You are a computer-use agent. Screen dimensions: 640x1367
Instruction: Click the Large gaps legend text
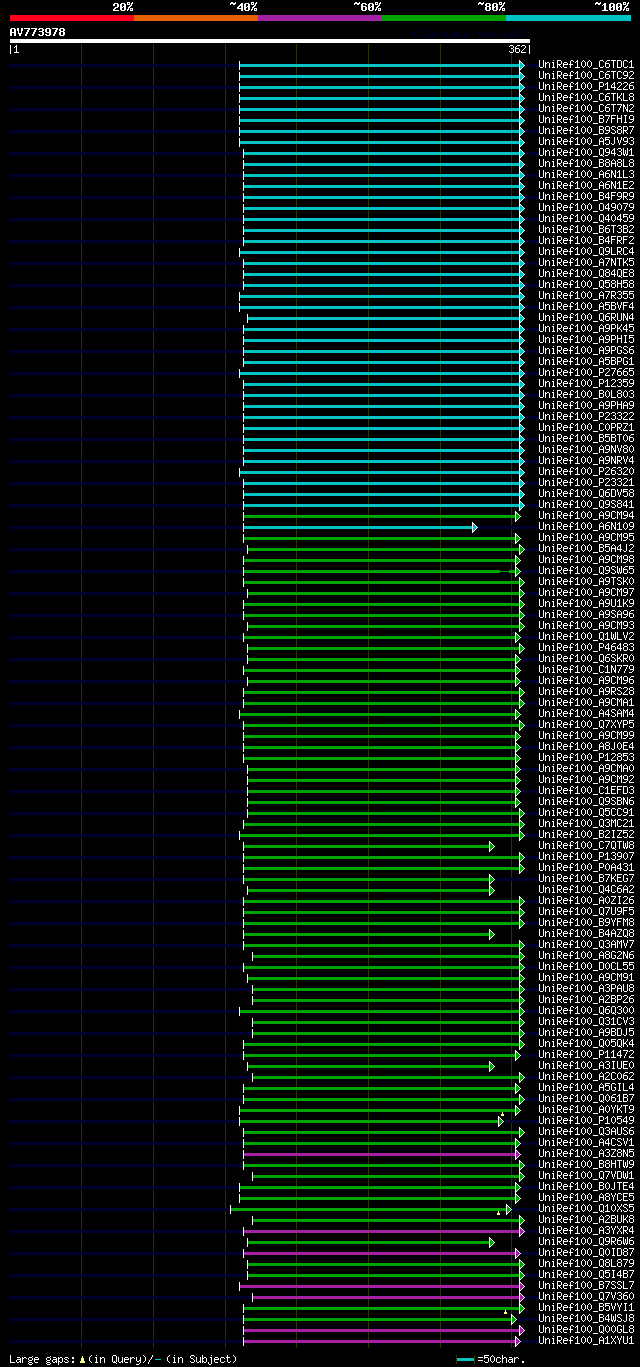pos(124,1359)
